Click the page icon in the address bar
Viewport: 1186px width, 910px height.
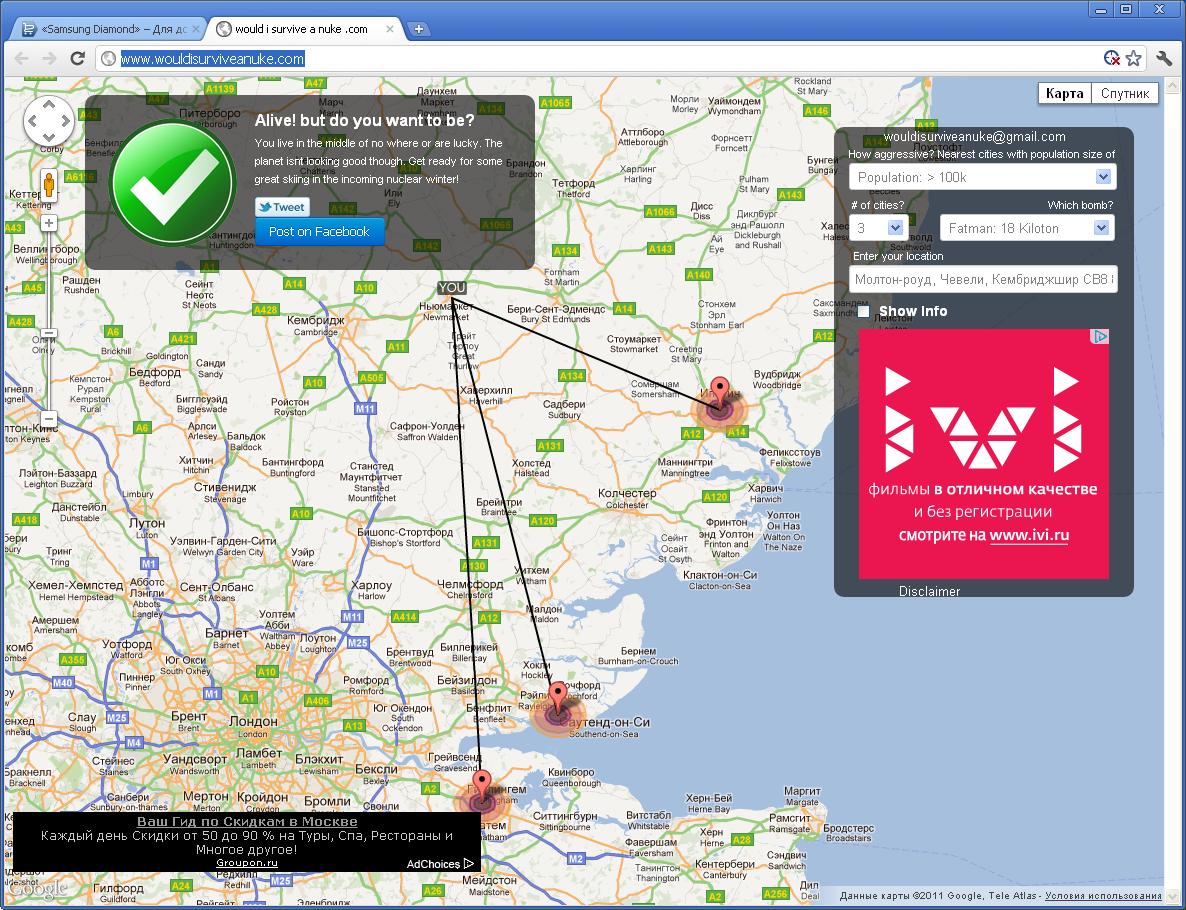point(108,58)
